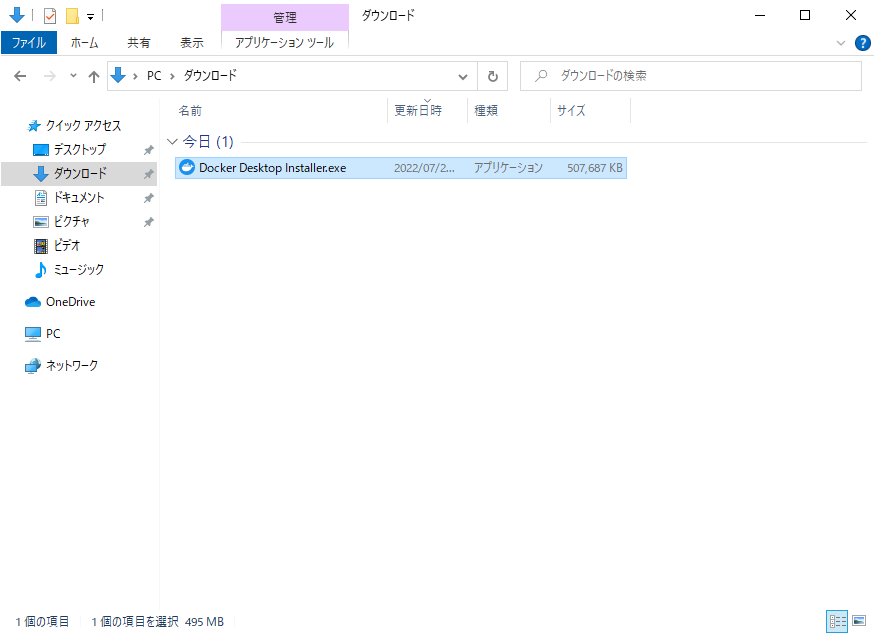
Task: Click the 1 個の項目 status text
Action: [42, 622]
